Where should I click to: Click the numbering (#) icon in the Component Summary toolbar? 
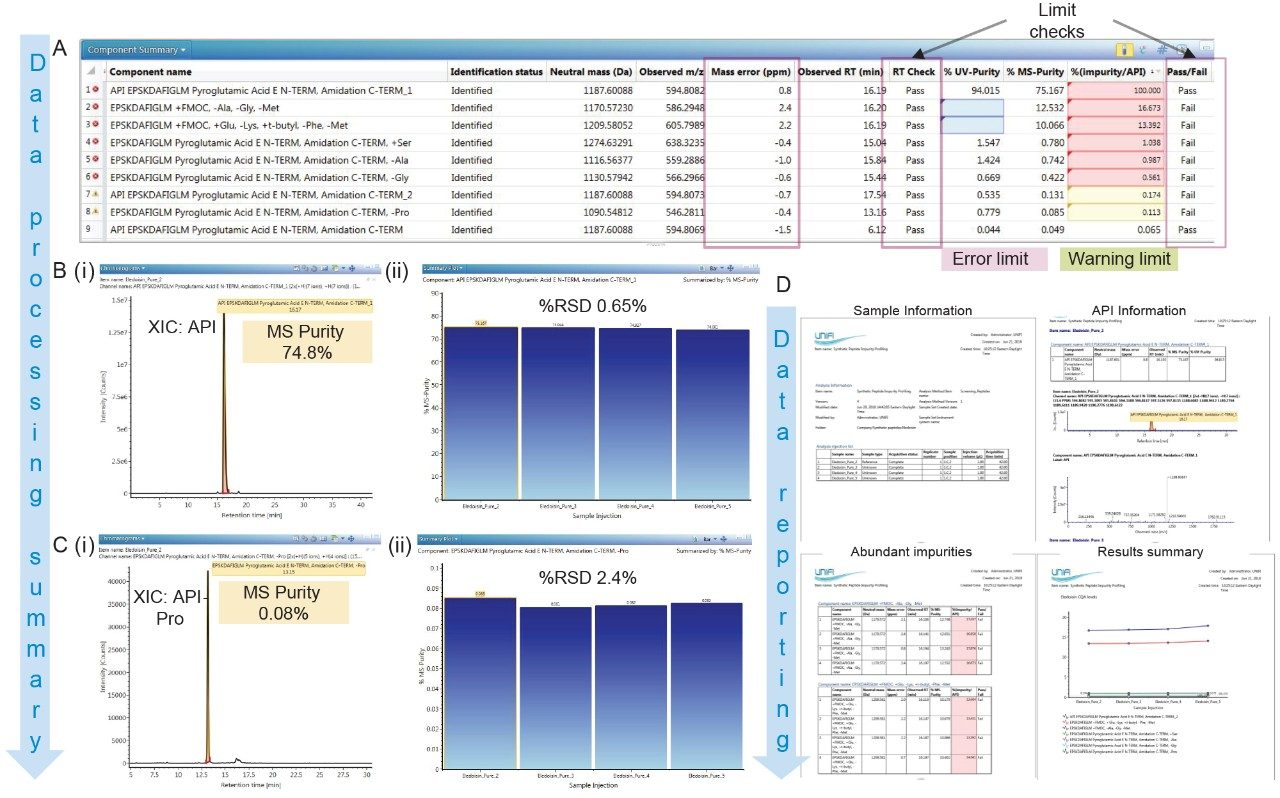tap(1162, 50)
